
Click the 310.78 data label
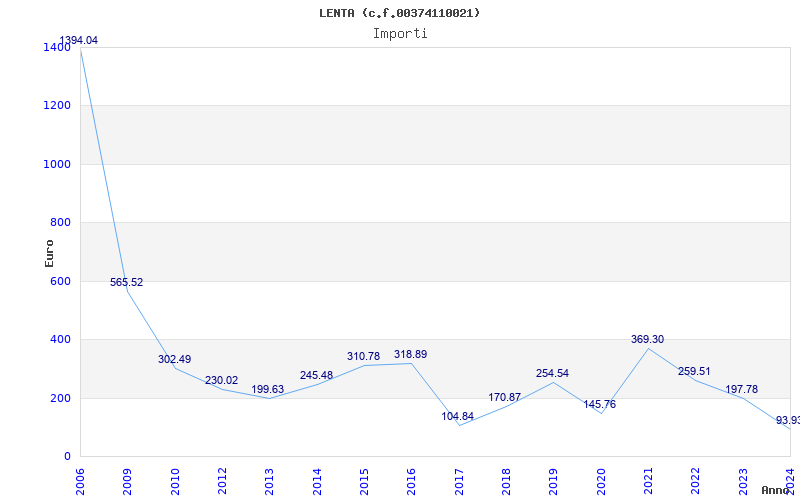pyautogui.click(x=363, y=357)
